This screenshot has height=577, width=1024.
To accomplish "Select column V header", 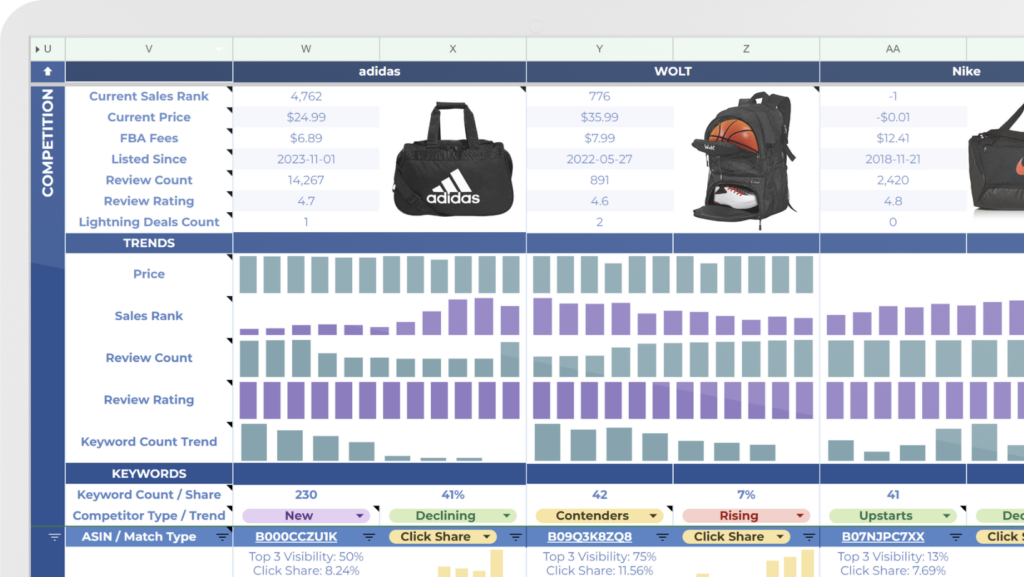I will (149, 49).
